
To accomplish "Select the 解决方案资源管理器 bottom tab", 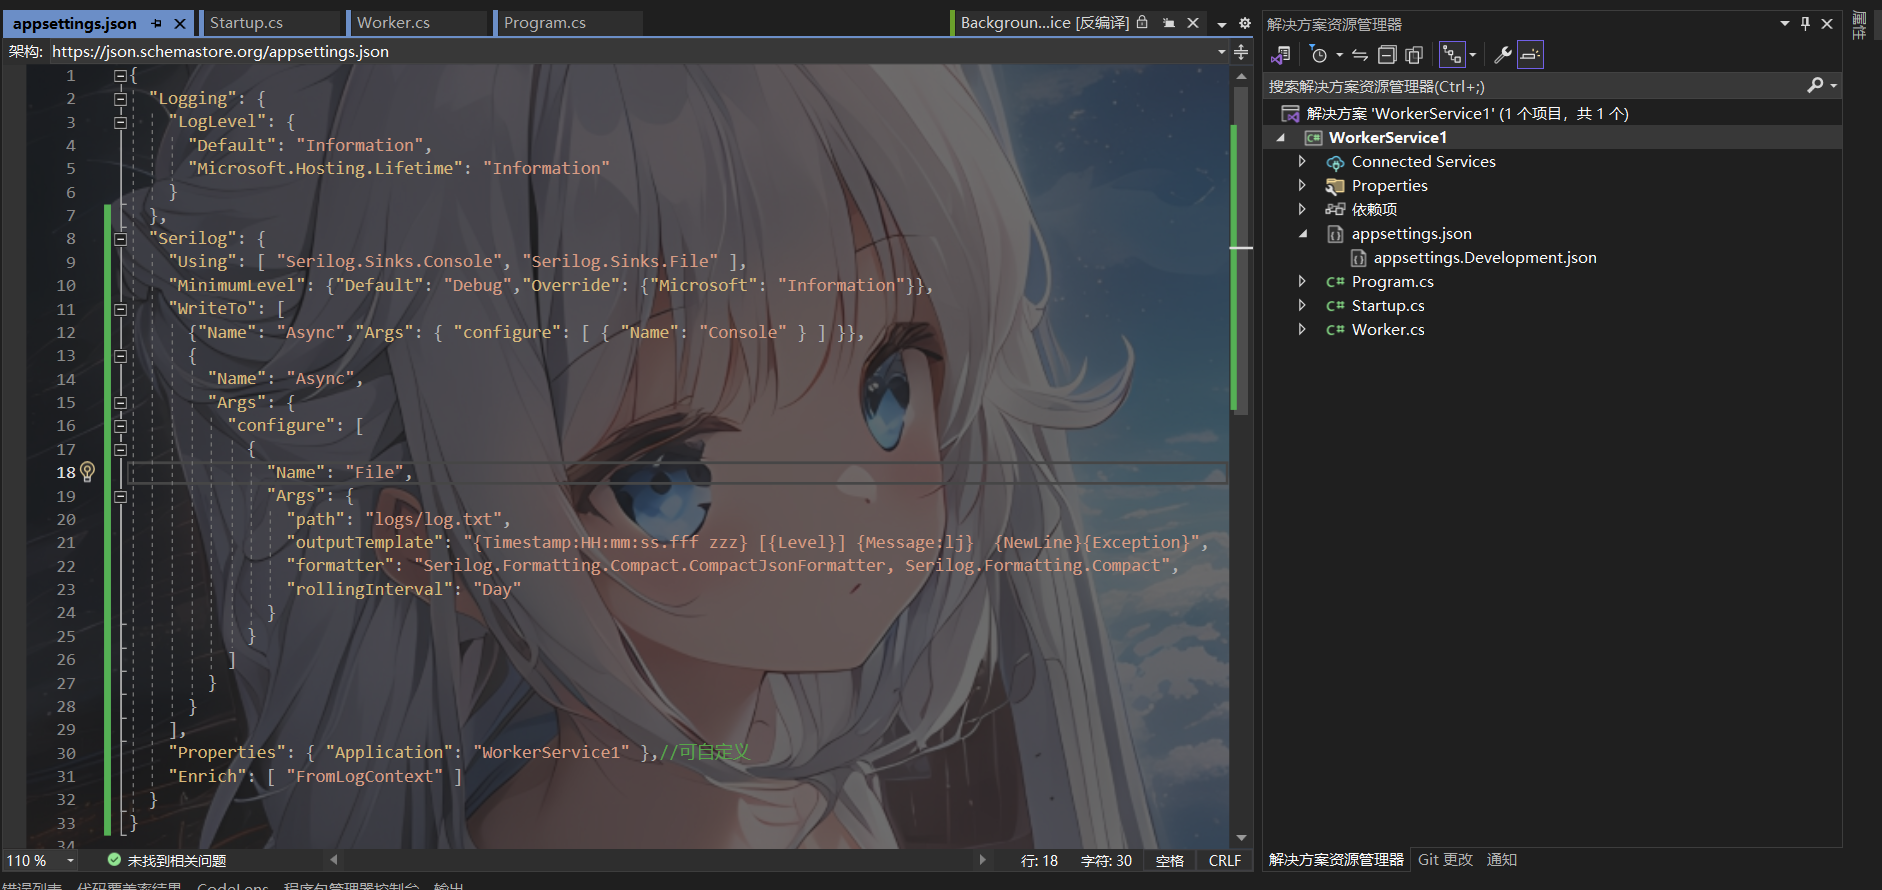I will 1336,860.
